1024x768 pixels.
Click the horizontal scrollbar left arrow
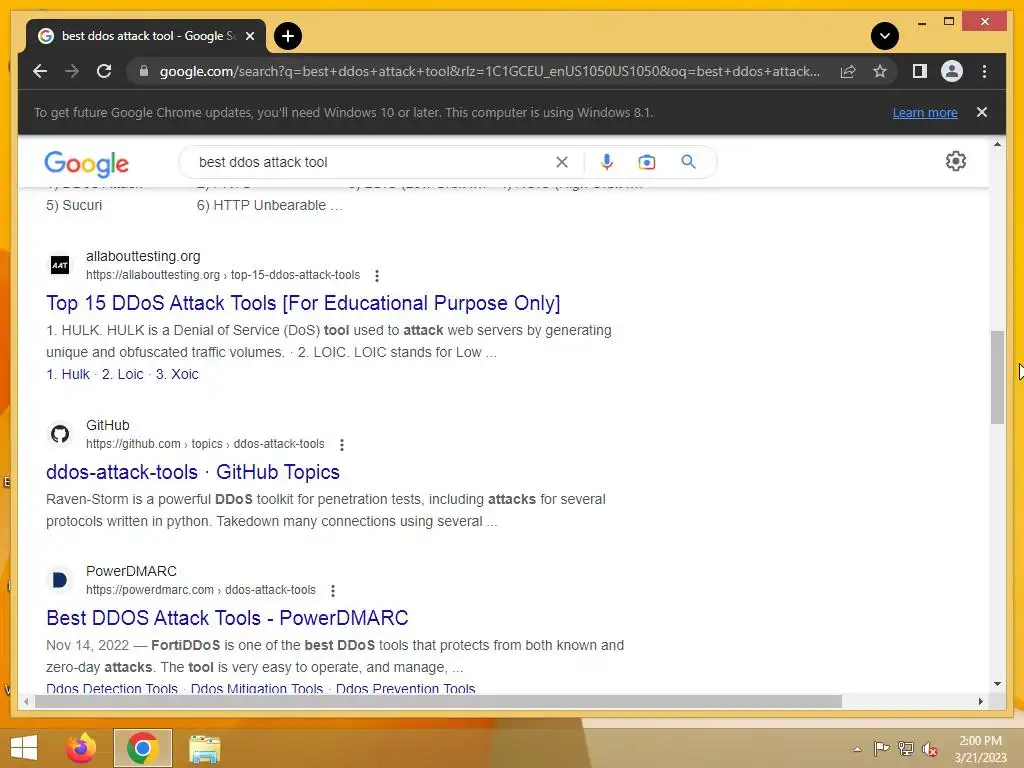25,701
